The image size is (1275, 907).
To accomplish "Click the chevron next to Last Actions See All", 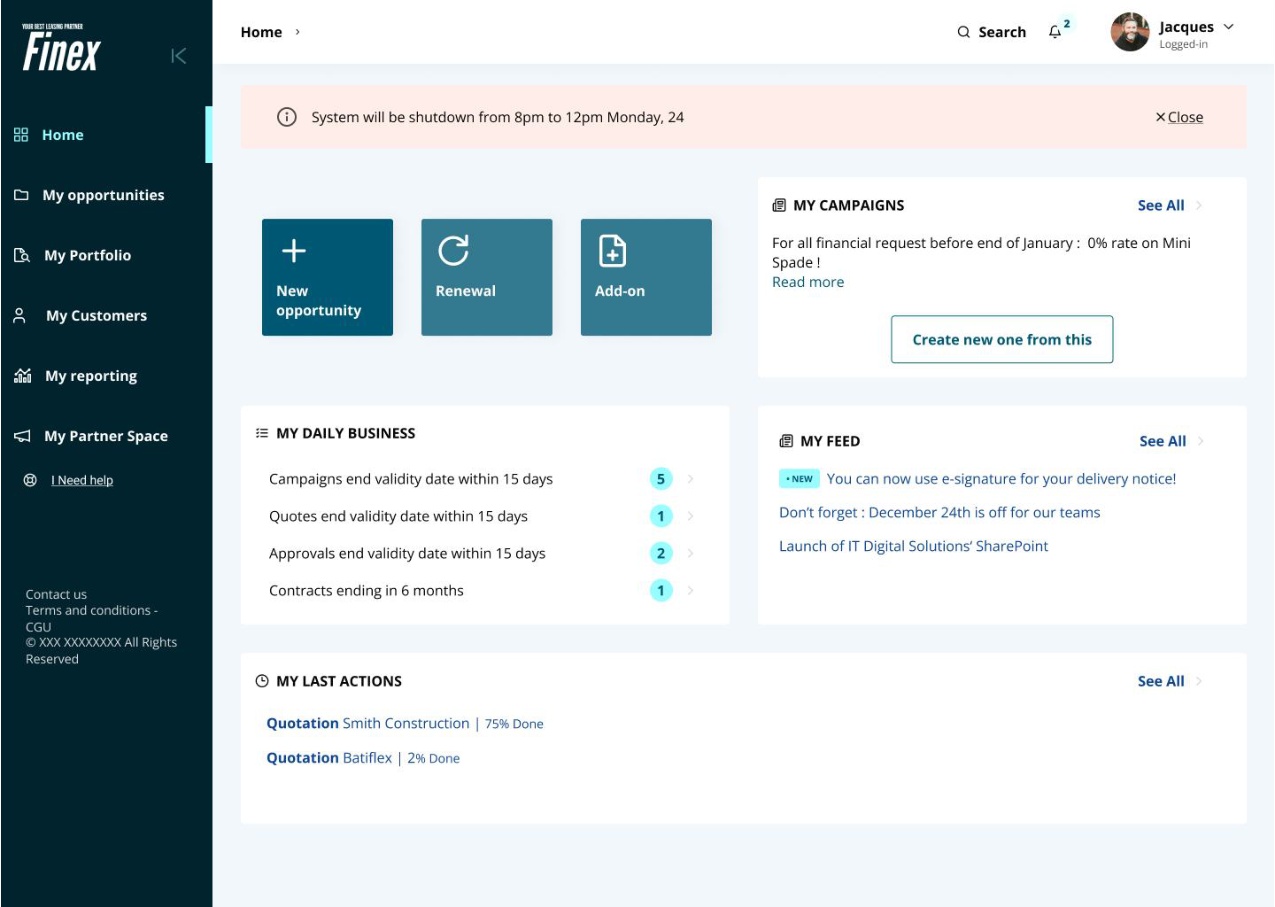I will coord(1199,681).
